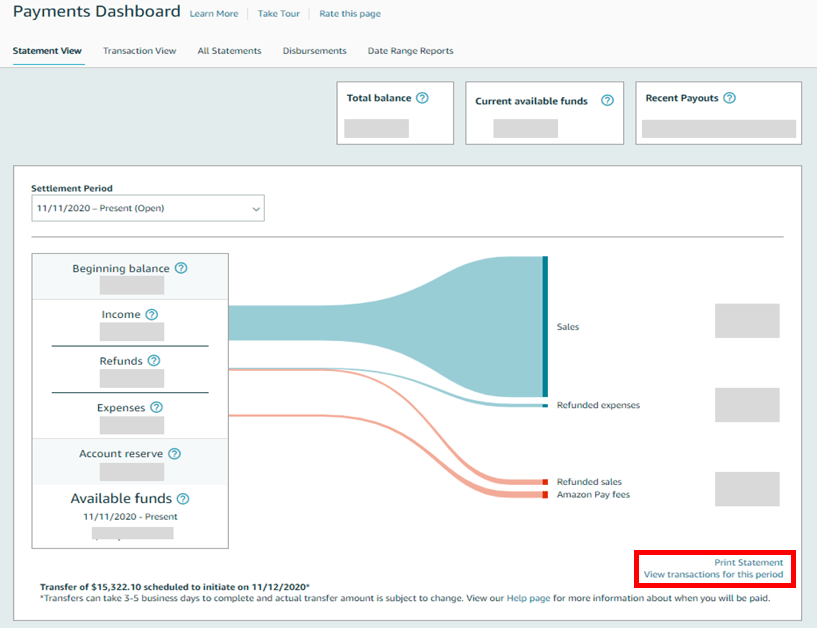Start the Take Tour link

pos(278,14)
